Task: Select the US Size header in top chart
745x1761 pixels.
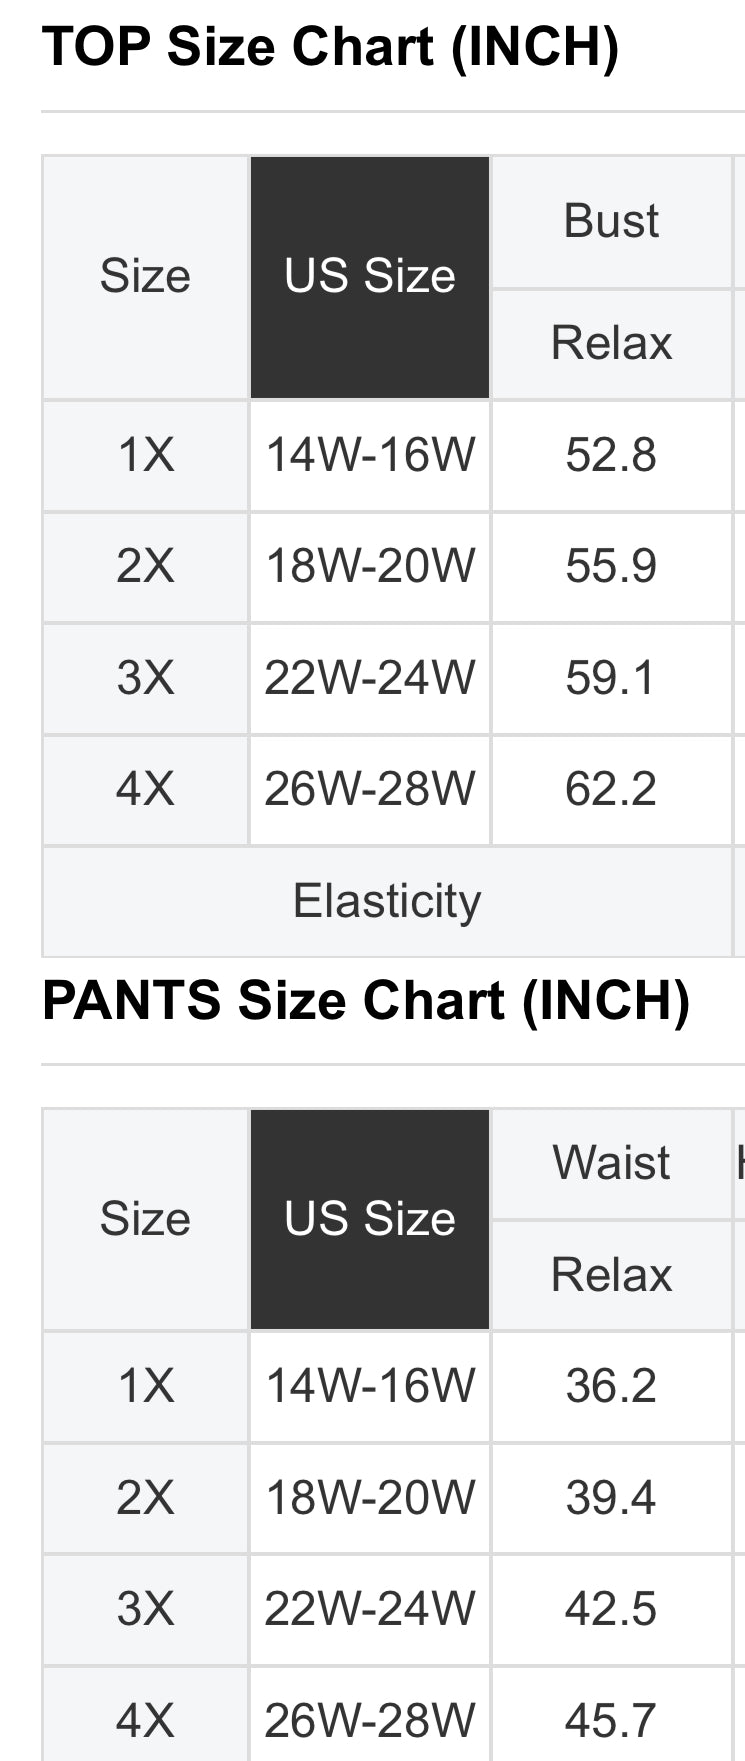Action: click(x=369, y=276)
